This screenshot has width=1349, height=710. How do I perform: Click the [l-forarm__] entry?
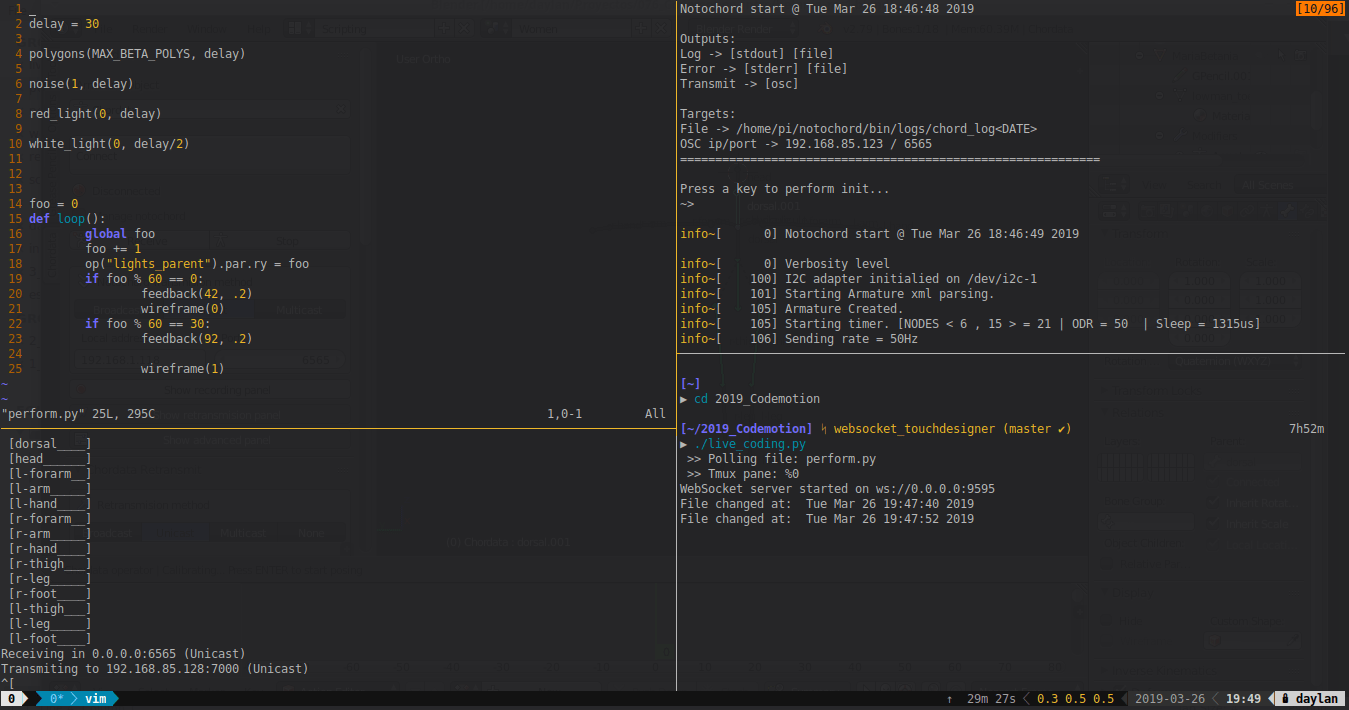(x=49, y=473)
